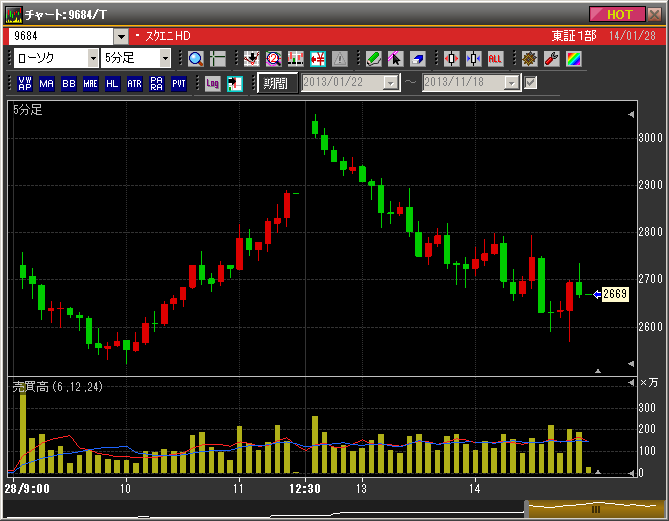Turn on the BB Bollinger Bands indicator

[x=68, y=83]
